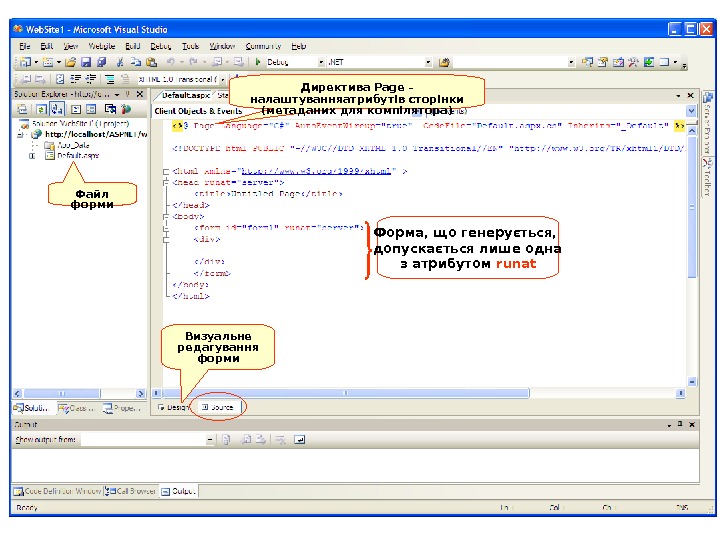Open Solution Explorer via toolbar icon

tap(587, 62)
